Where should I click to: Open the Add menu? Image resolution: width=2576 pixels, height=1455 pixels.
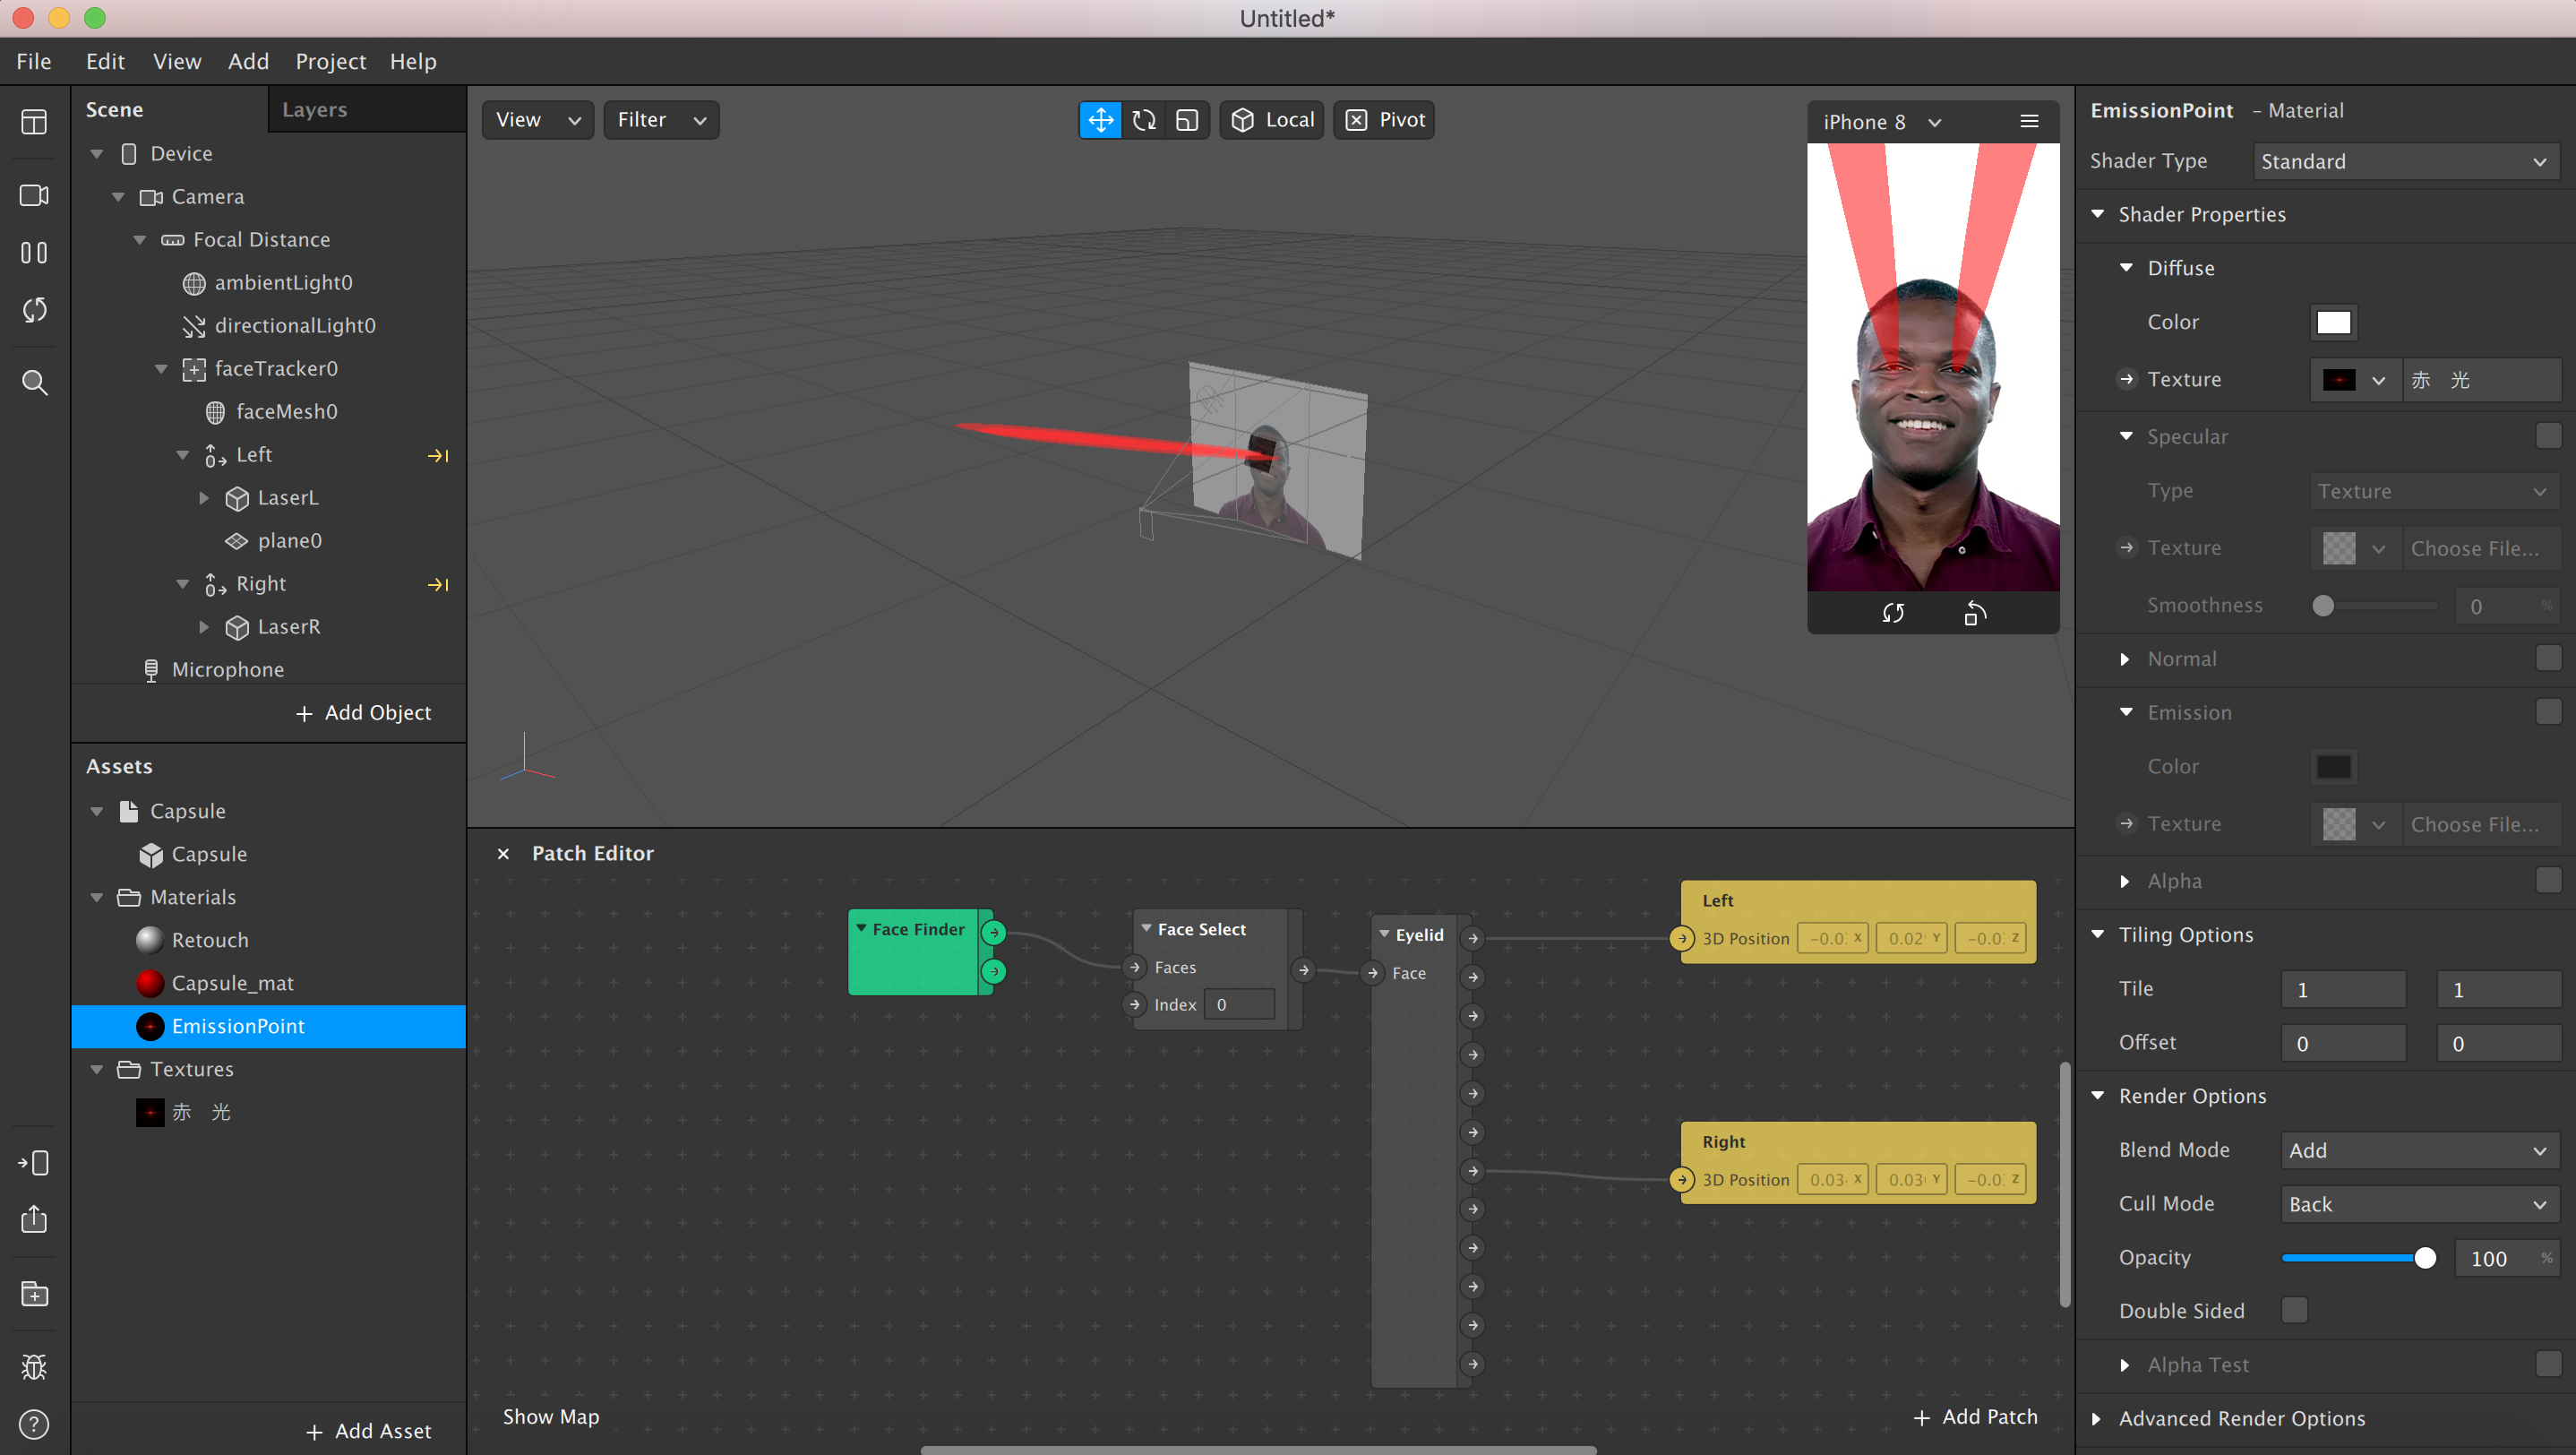click(248, 62)
